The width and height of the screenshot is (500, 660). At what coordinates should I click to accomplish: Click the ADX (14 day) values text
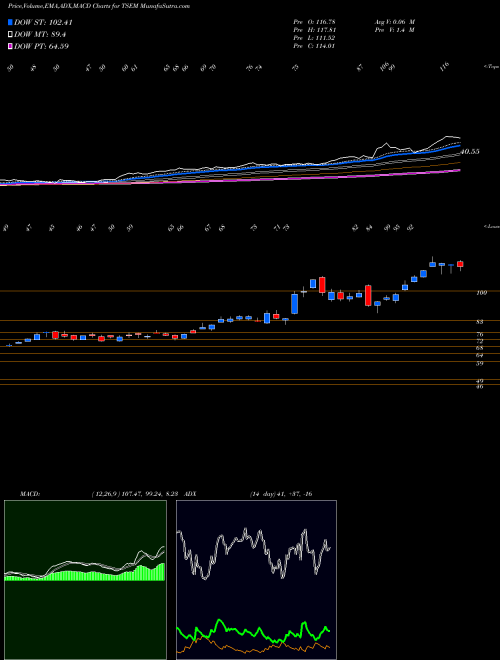click(281, 494)
